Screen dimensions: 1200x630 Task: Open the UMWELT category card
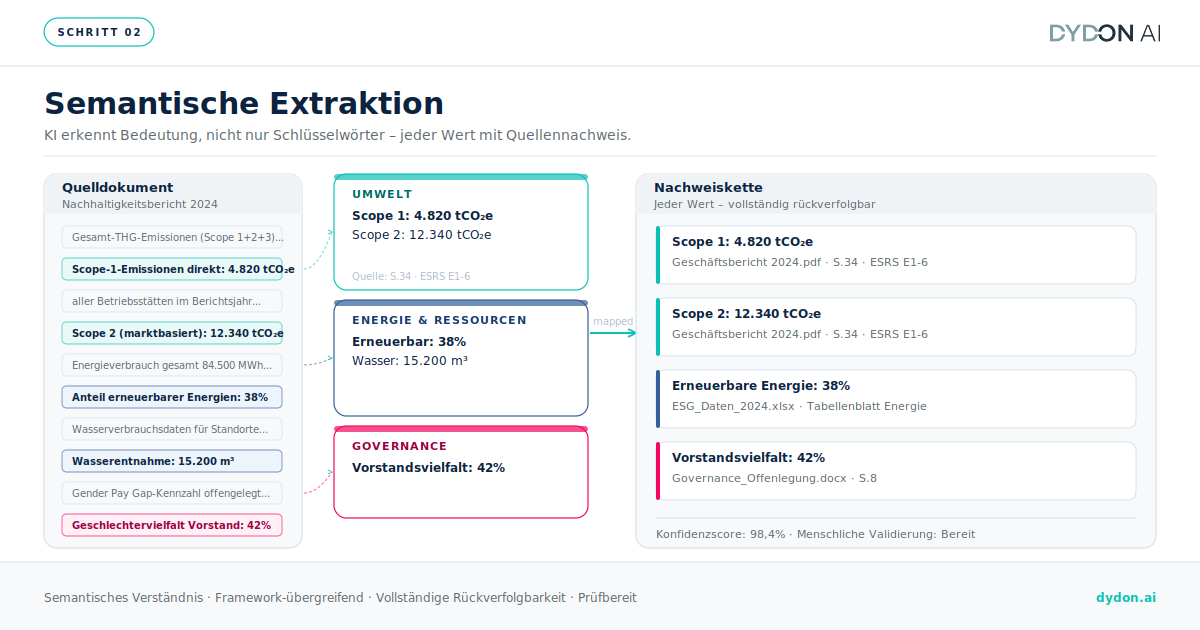pyautogui.click(x=460, y=233)
